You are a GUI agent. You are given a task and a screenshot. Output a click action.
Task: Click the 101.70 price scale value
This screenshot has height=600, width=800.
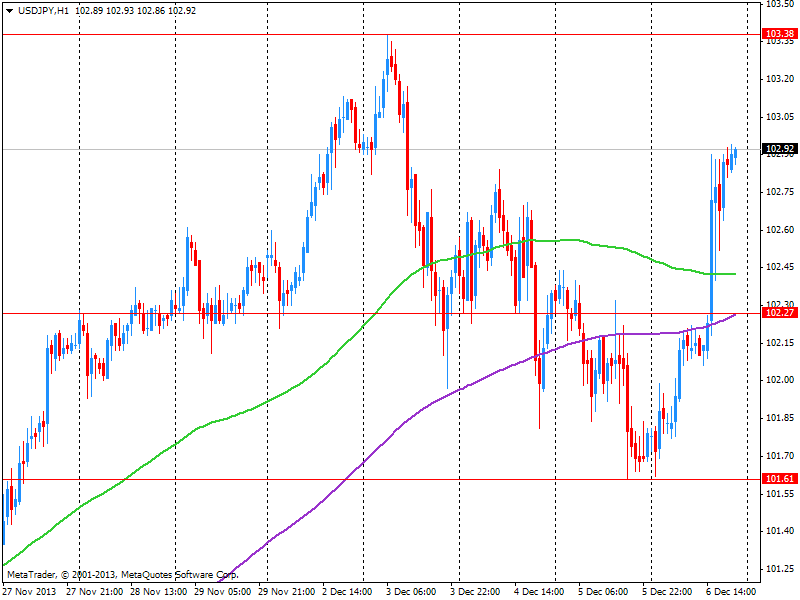coord(780,456)
